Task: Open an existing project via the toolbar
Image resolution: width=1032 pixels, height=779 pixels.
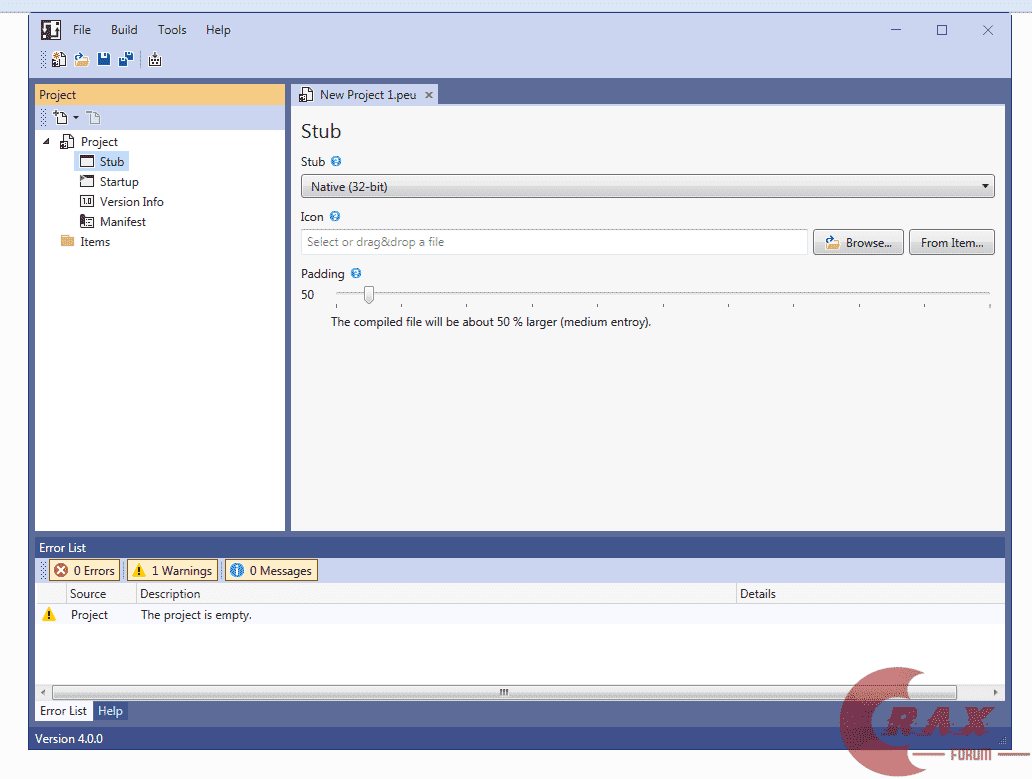Action: tap(80, 59)
